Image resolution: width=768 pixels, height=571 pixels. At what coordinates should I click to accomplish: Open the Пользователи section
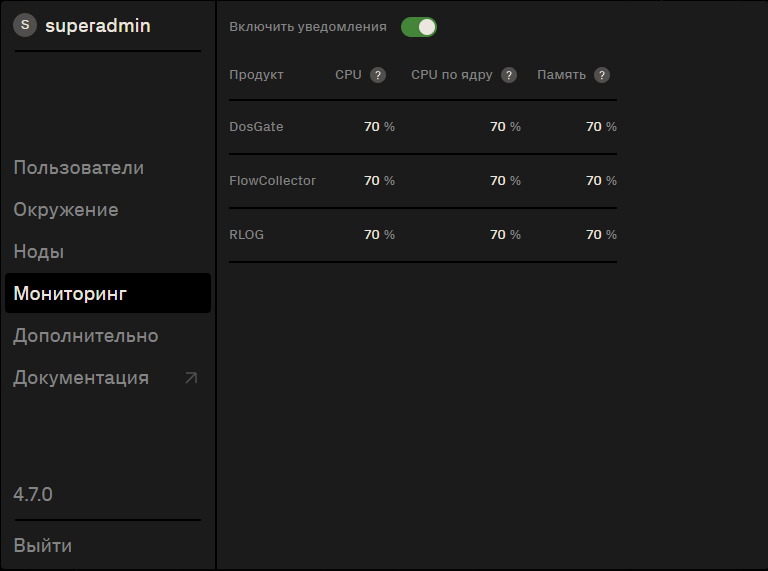point(79,168)
